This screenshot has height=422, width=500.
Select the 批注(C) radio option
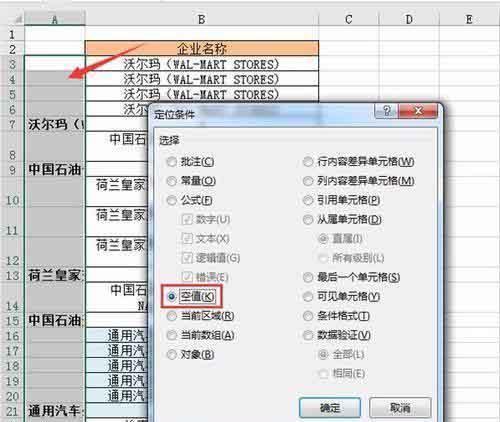point(172,162)
